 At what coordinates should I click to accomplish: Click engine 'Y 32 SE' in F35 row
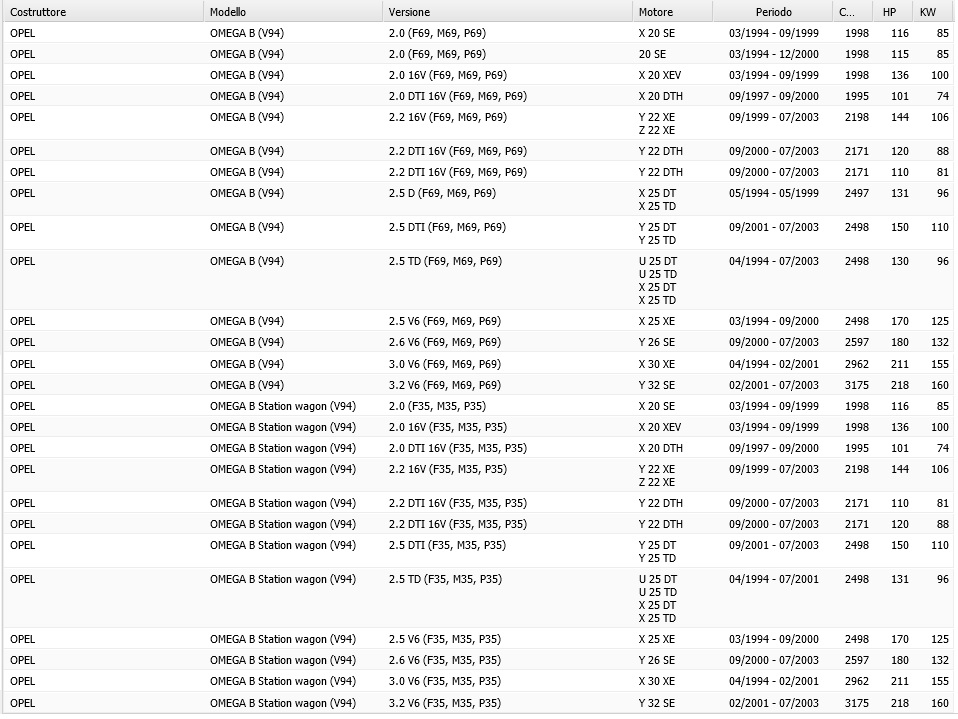tap(657, 703)
